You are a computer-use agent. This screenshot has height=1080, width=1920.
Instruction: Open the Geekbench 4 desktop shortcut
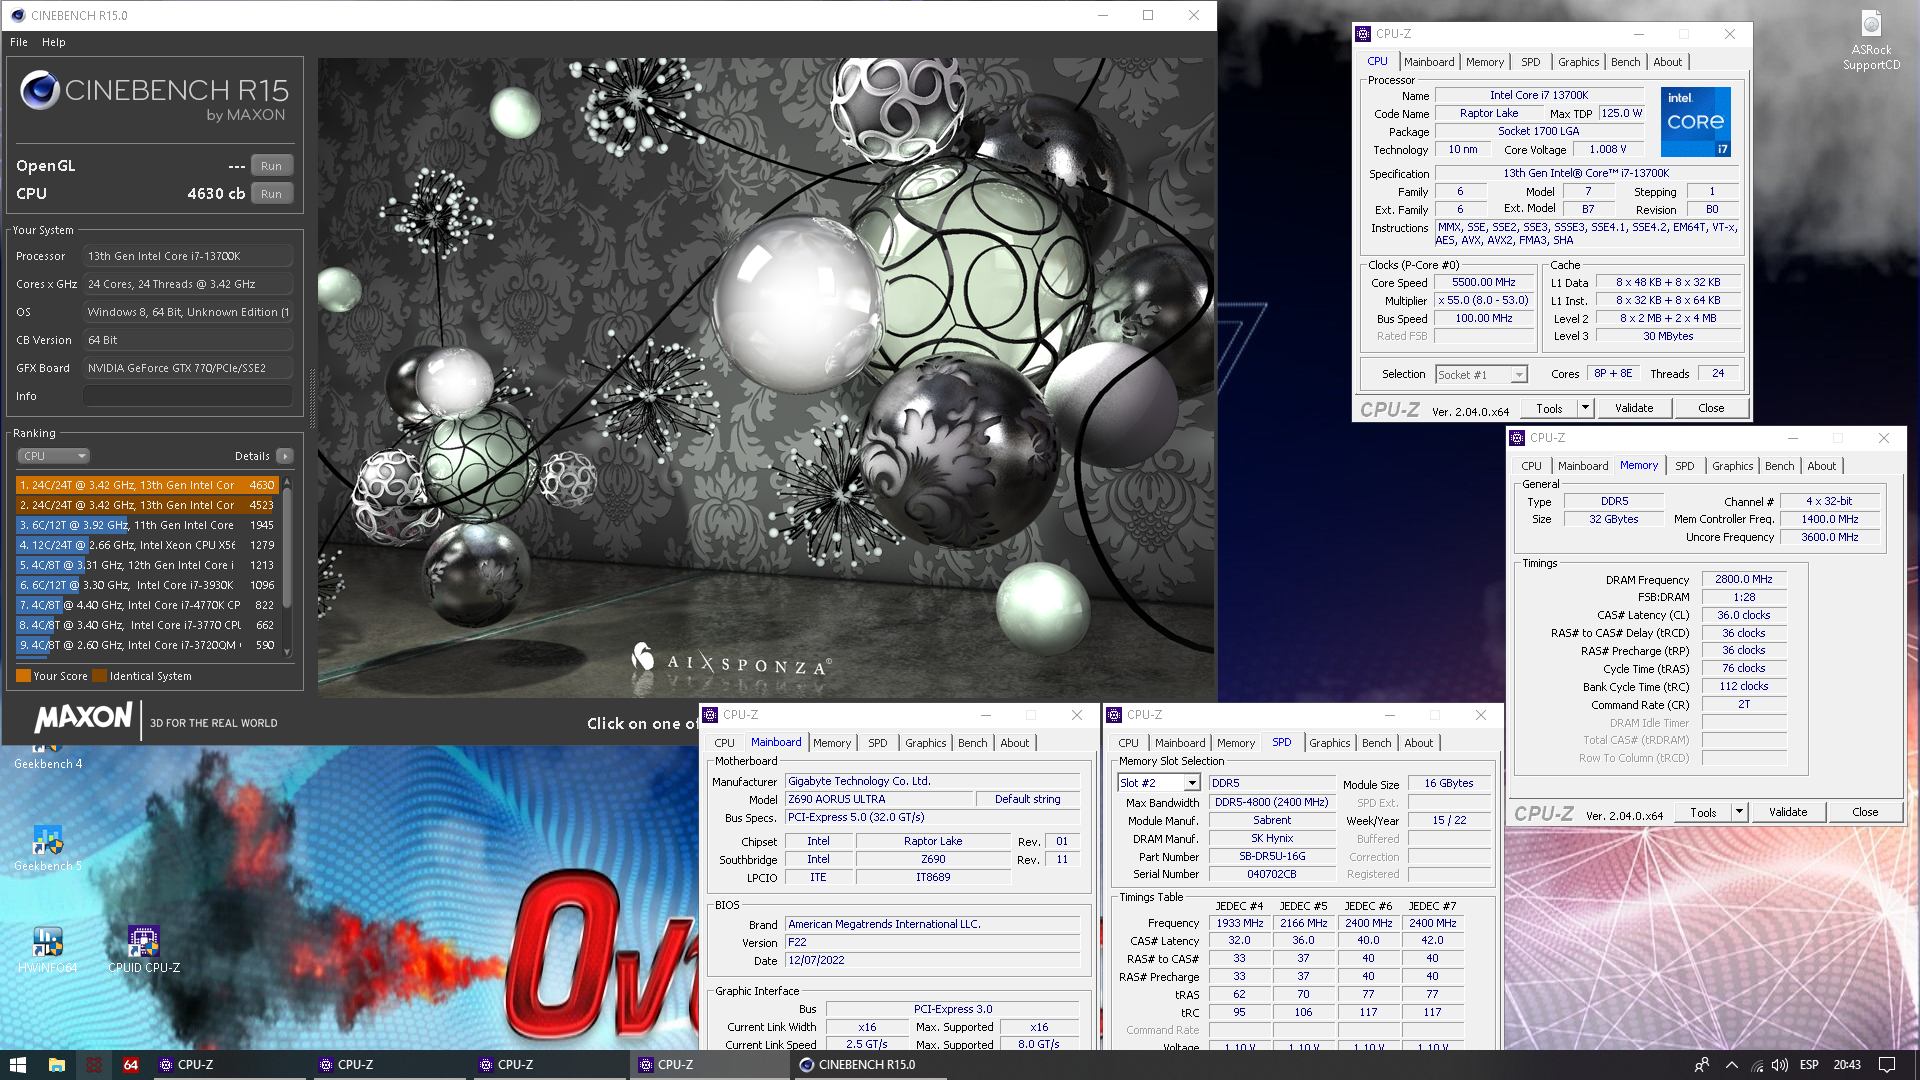(48, 756)
